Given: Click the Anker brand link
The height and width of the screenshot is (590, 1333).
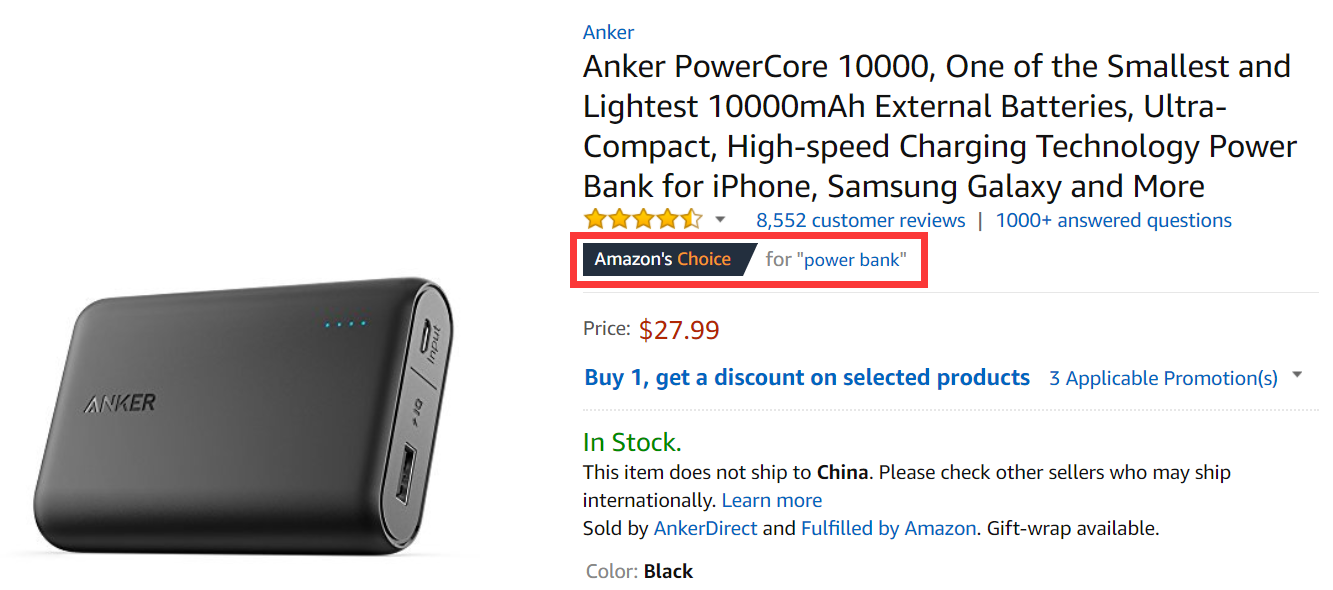Looking at the screenshot, I should [609, 32].
